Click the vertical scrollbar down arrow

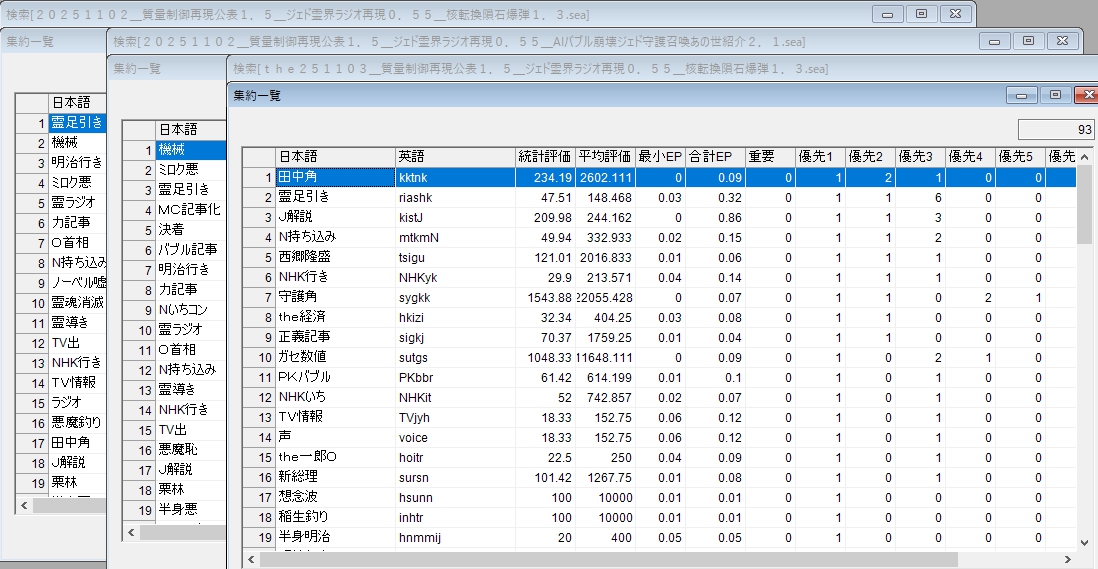pos(1085,541)
